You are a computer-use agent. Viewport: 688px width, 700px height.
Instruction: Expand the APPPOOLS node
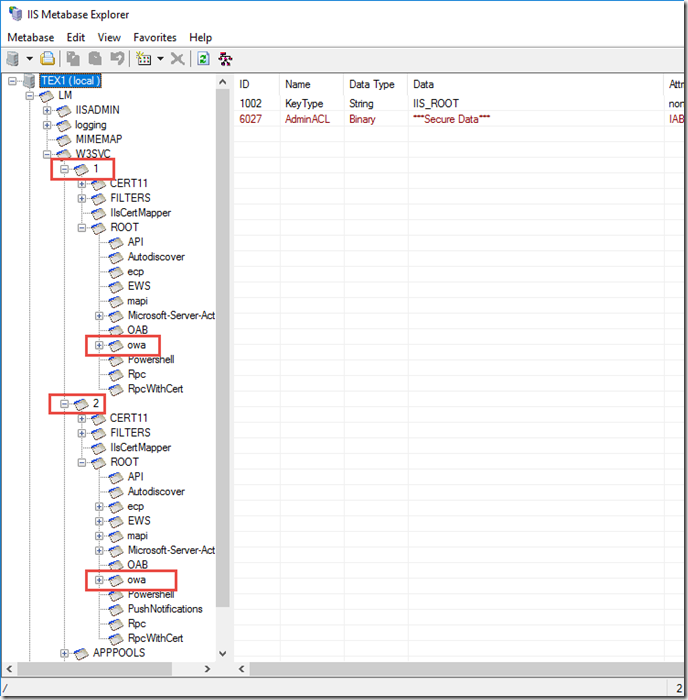point(65,653)
